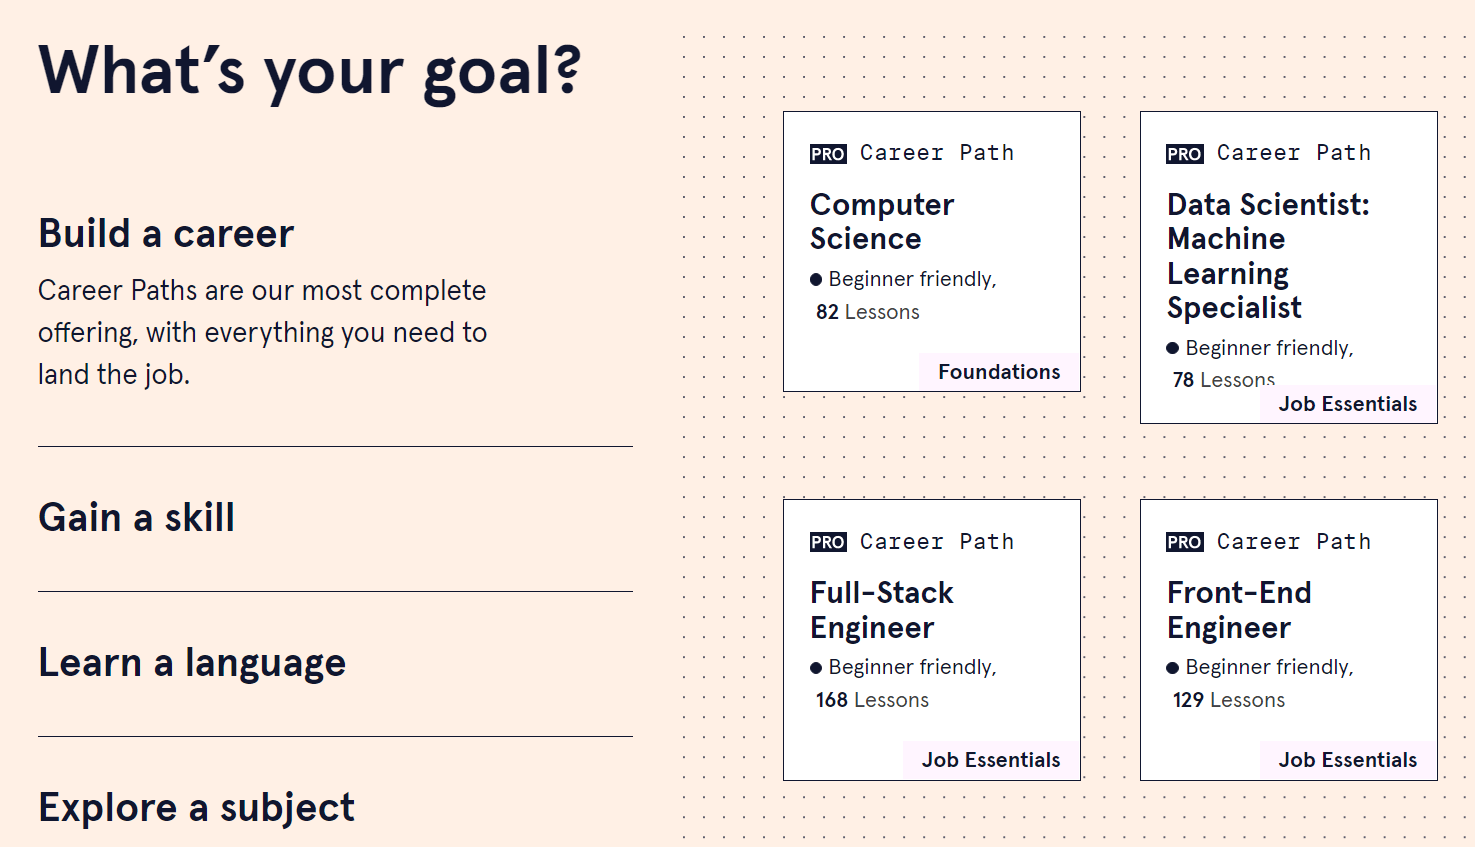Screen dimensions: 1475x847
Task: Click the beginner friendly bullet on Data Scientist
Action: [1173, 347]
